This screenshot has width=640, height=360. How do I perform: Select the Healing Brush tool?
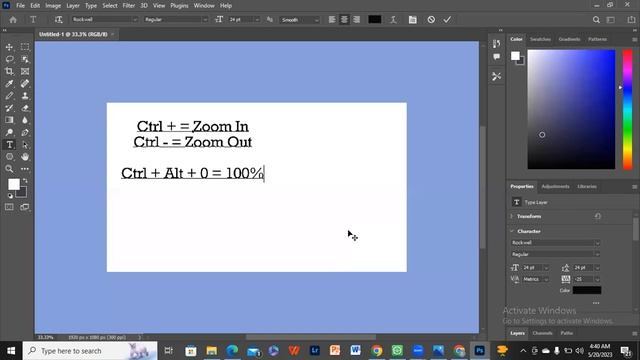click(25, 84)
